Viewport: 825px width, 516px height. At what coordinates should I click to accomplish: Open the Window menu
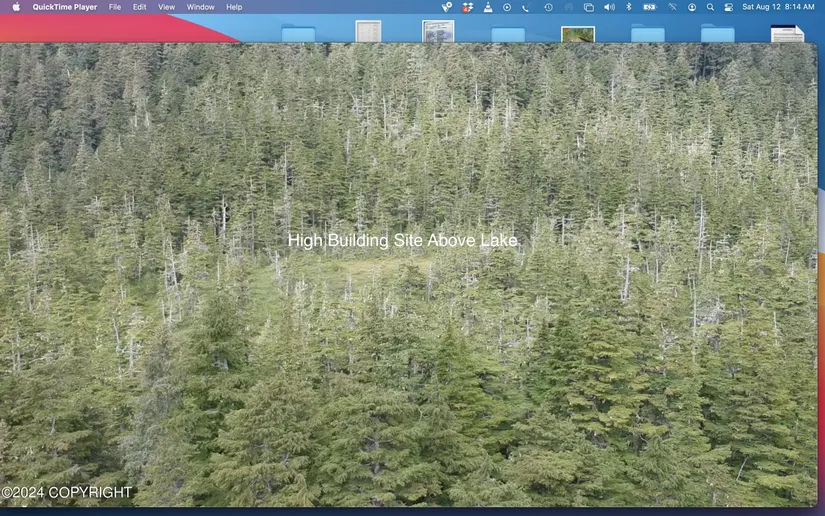click(x=200, y=7)
